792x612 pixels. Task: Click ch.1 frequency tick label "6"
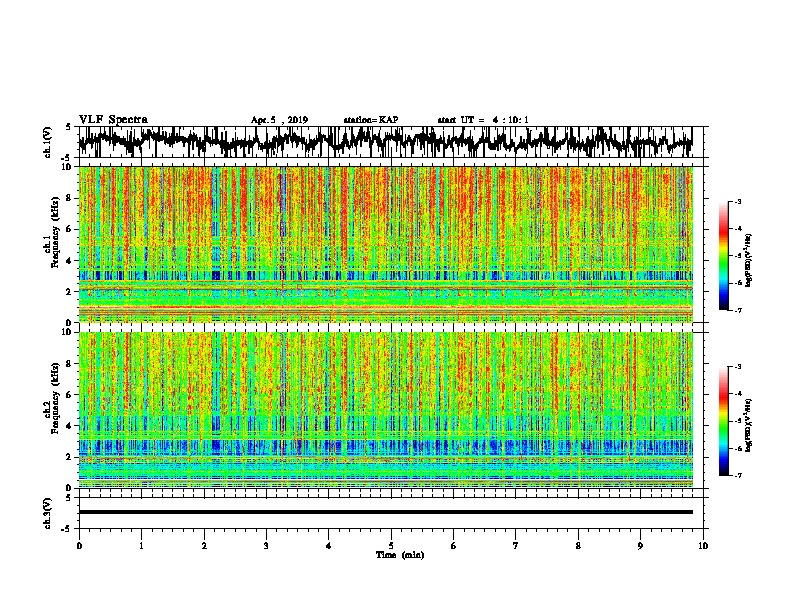(x=70, y=229)
